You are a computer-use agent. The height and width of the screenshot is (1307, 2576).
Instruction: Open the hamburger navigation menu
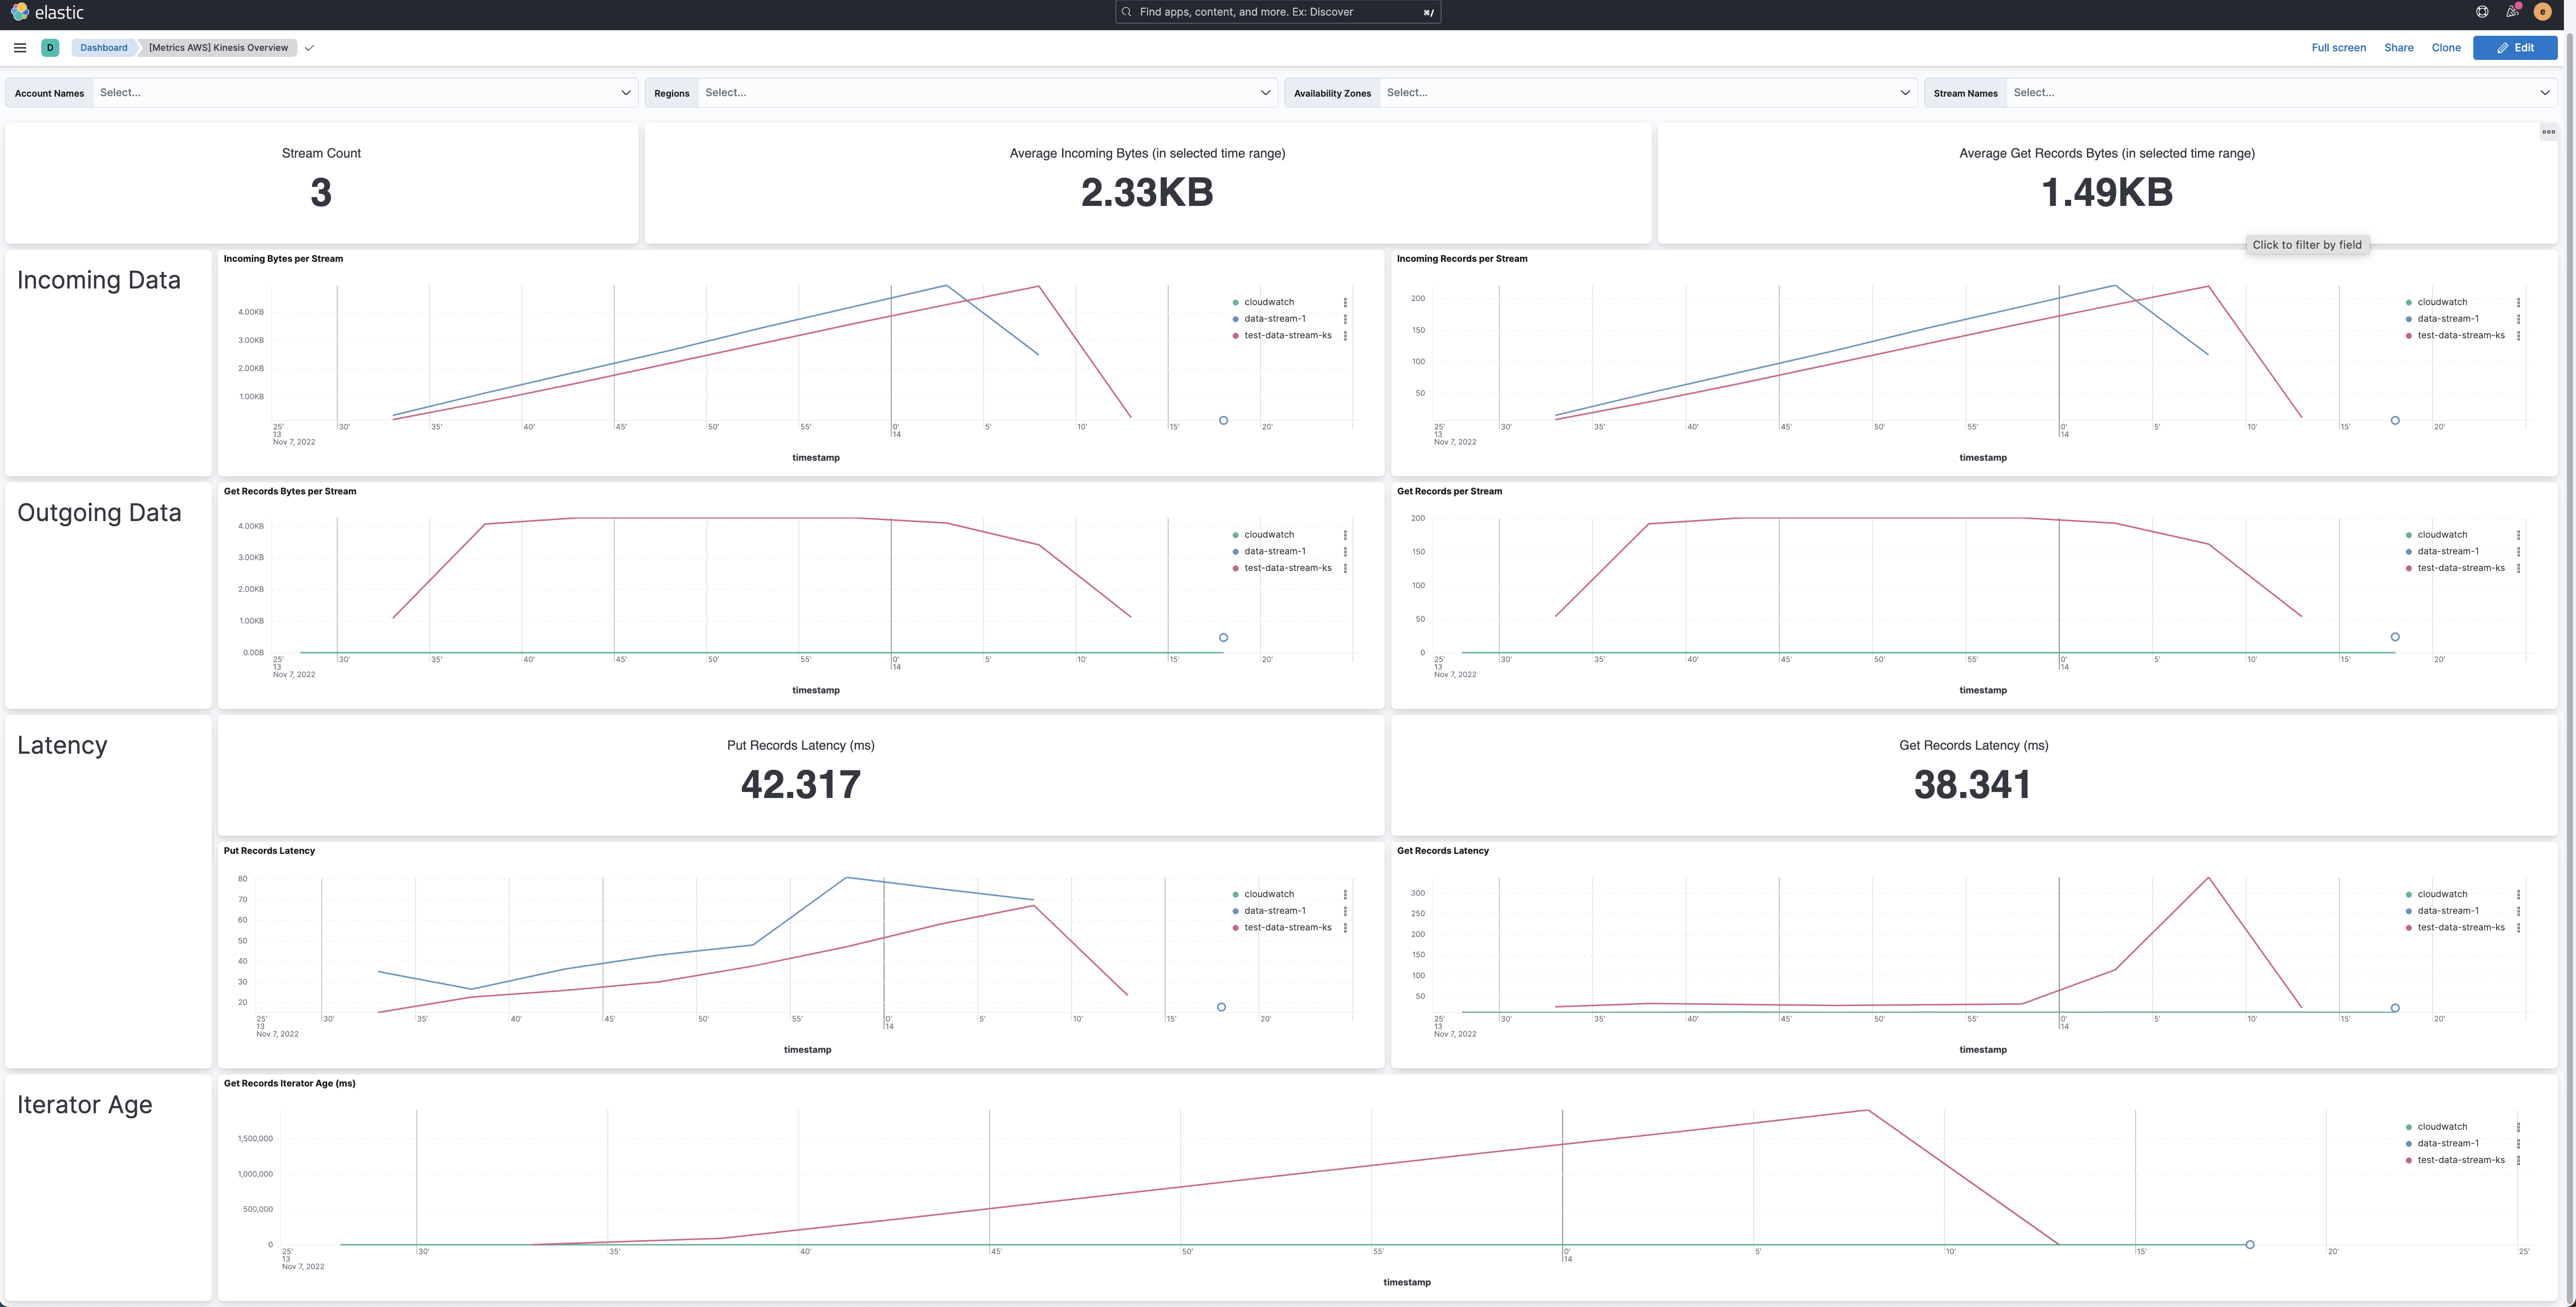click(20, 48)
